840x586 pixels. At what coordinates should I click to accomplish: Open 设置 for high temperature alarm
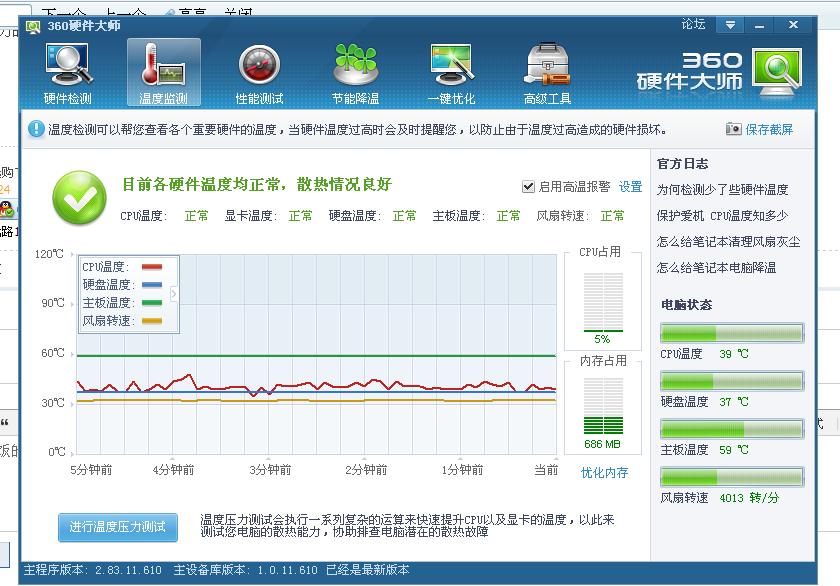pyautogui.click(x=630, y=186)
